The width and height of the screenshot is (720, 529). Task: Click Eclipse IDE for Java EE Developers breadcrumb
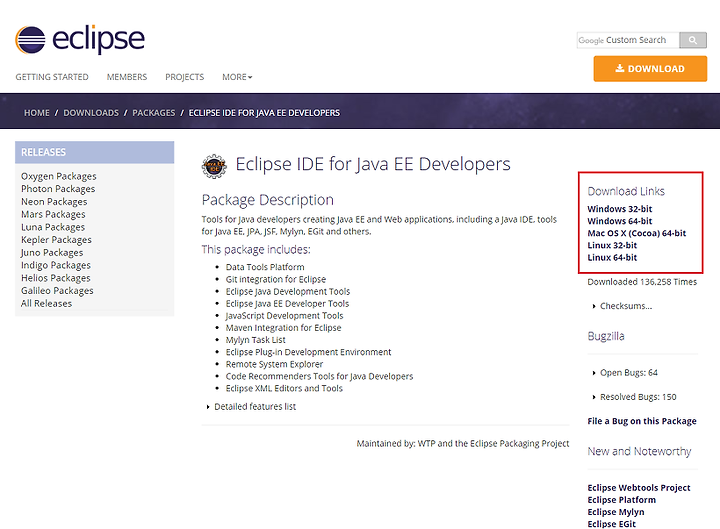(x=264, y=113)
